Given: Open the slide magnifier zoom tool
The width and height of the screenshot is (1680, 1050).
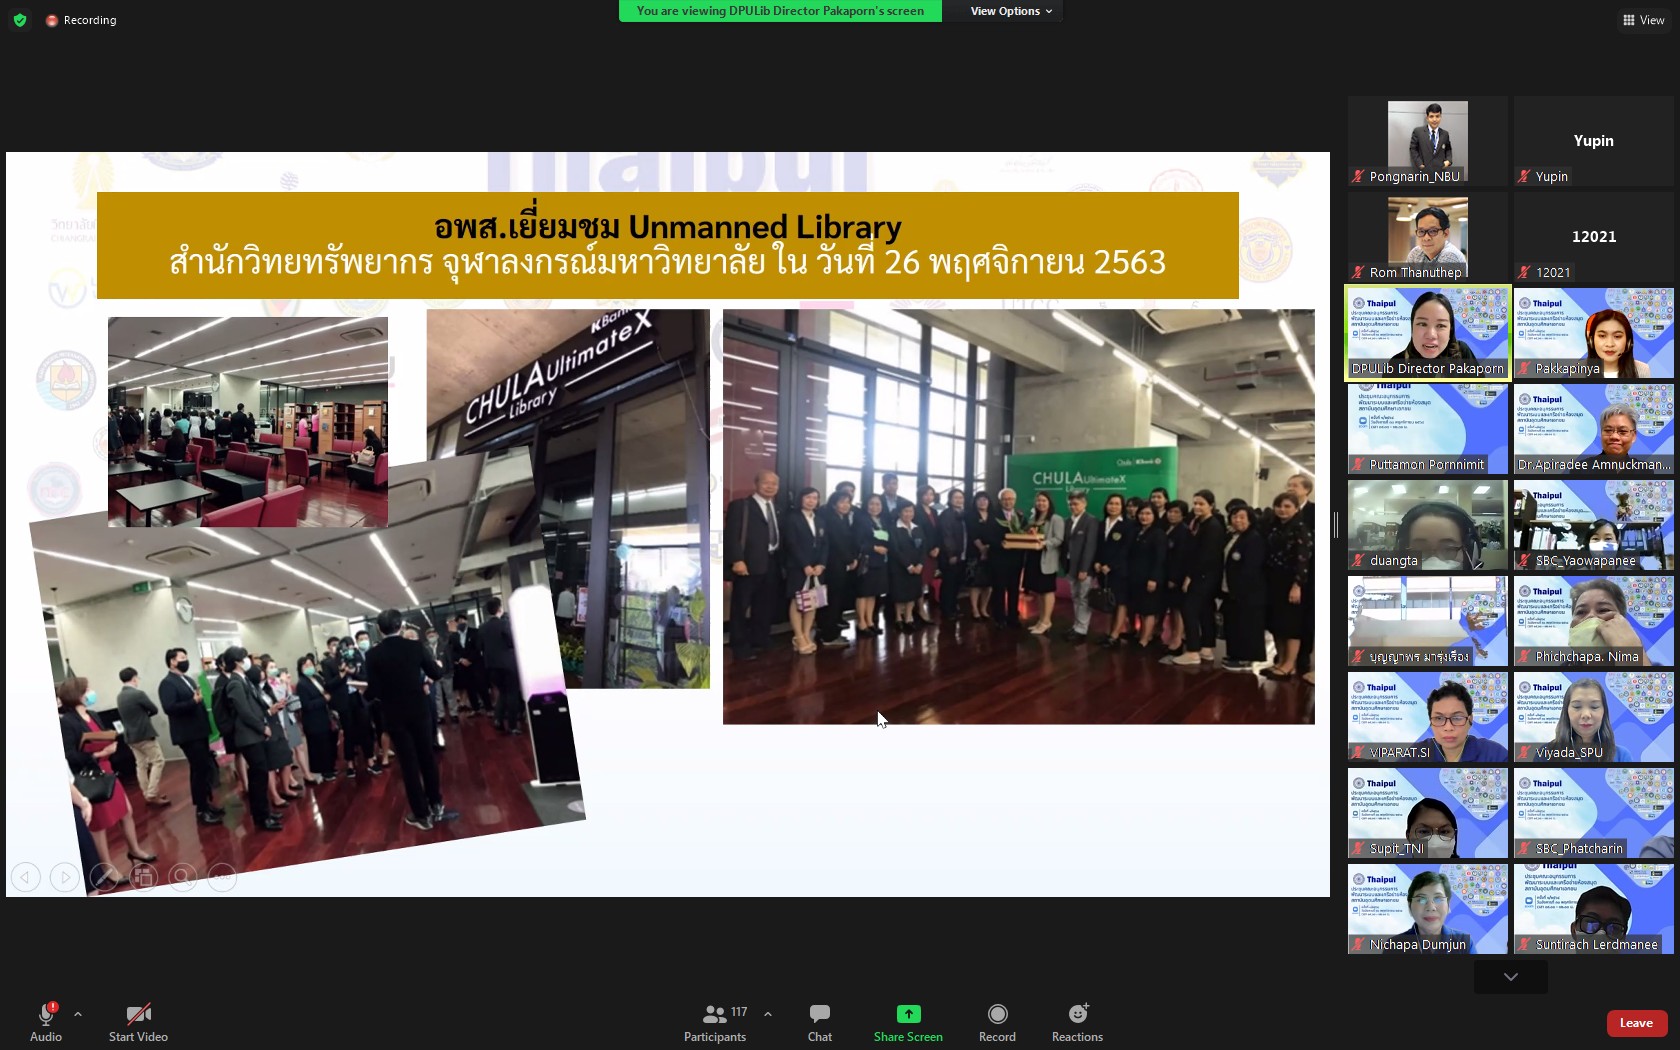Looking at the screenshot, I should (183, 877).
